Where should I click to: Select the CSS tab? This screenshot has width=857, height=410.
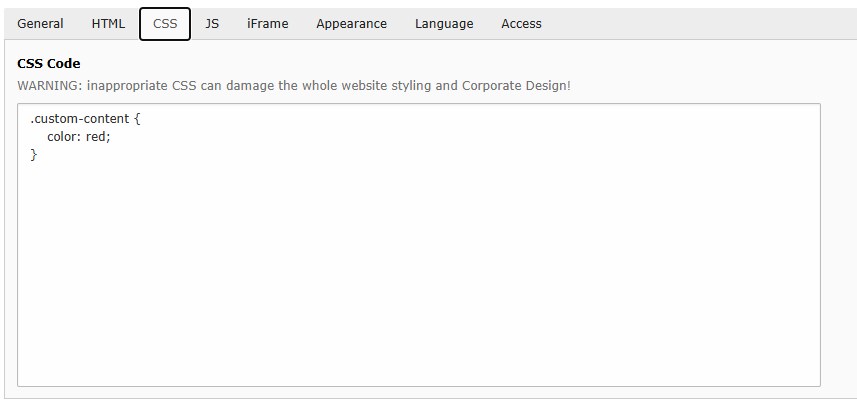click(165, 24)
